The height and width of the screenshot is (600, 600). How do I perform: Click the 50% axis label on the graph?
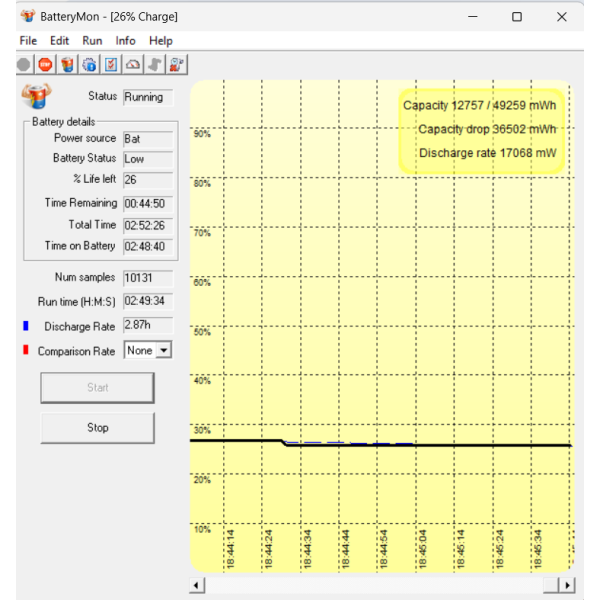[202, 332]
